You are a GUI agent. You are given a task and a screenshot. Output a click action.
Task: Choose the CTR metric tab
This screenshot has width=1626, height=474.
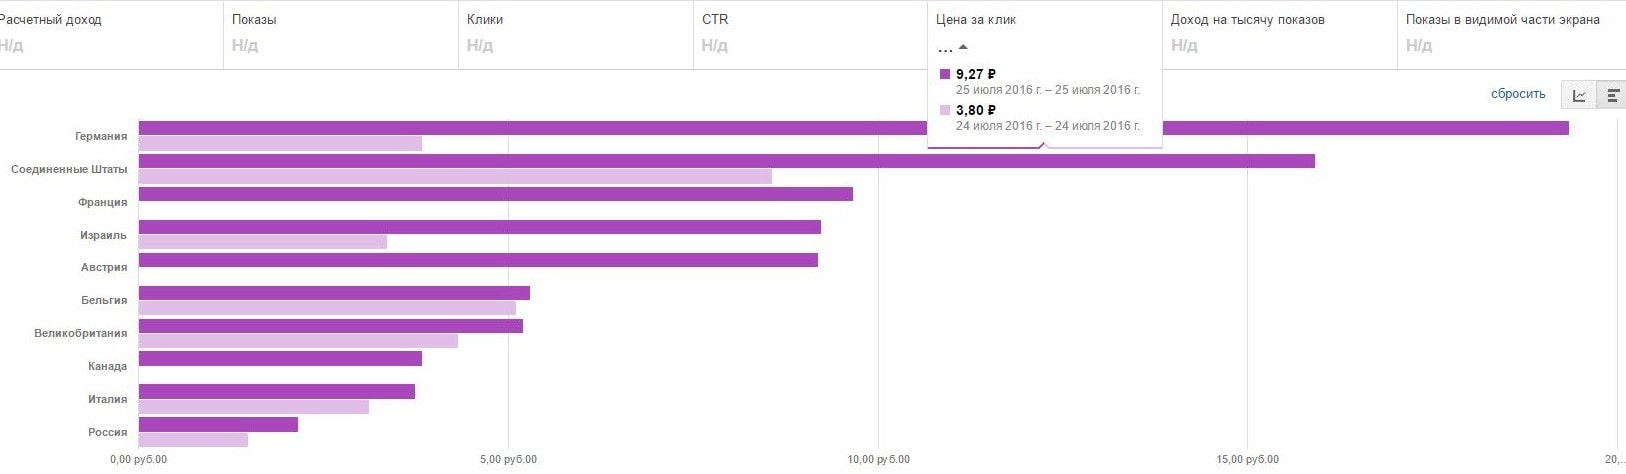coord(810,34)
